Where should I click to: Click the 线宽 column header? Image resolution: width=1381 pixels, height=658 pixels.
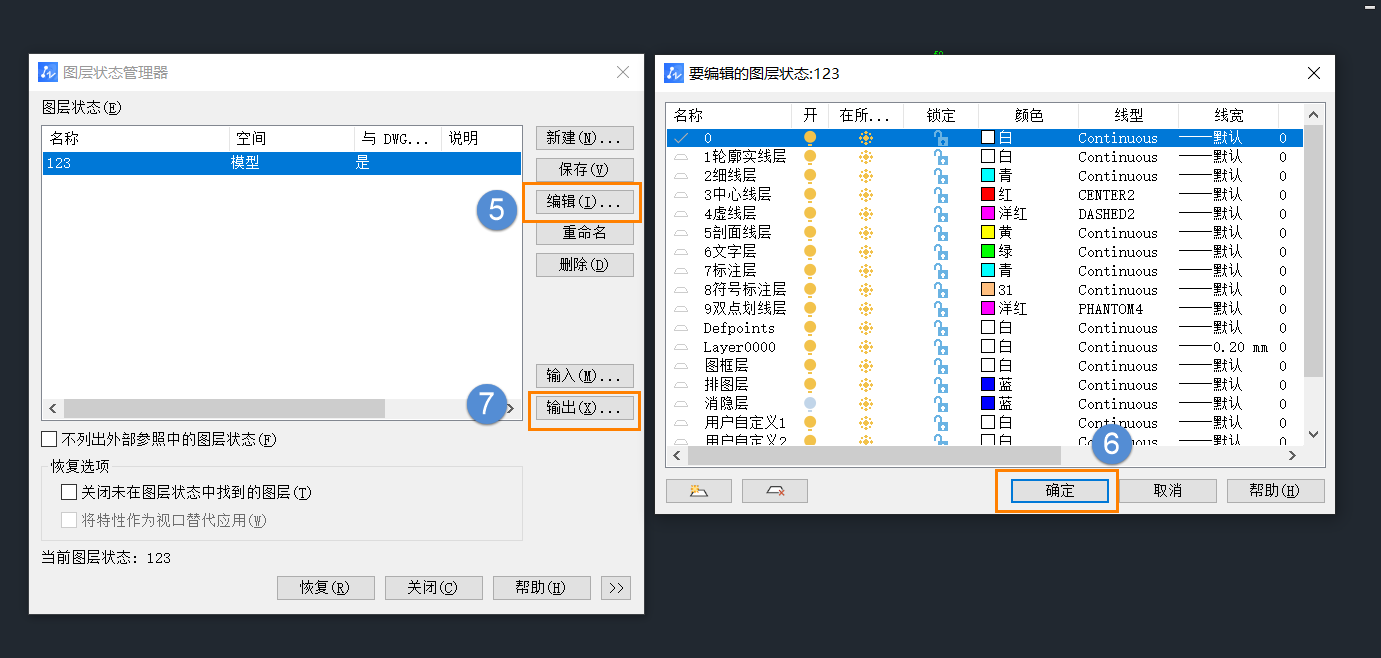point(1229,115)
